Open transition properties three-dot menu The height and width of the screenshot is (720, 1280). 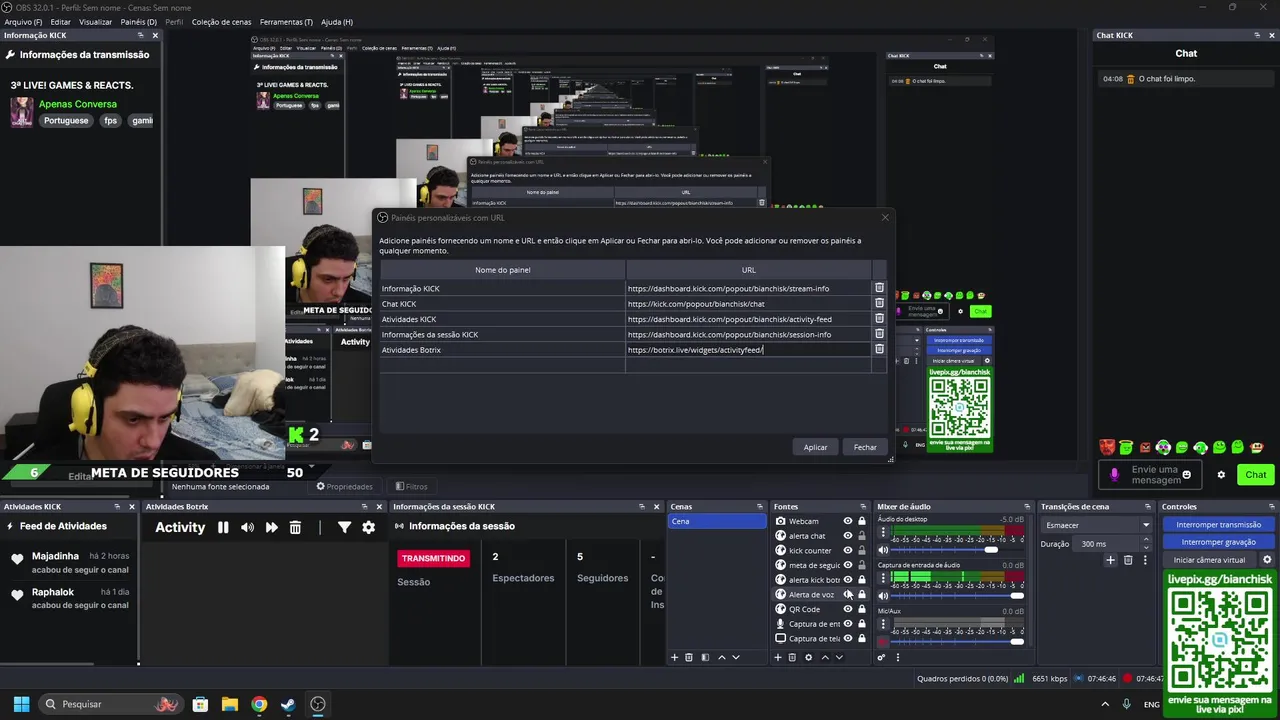(1145, 560)
